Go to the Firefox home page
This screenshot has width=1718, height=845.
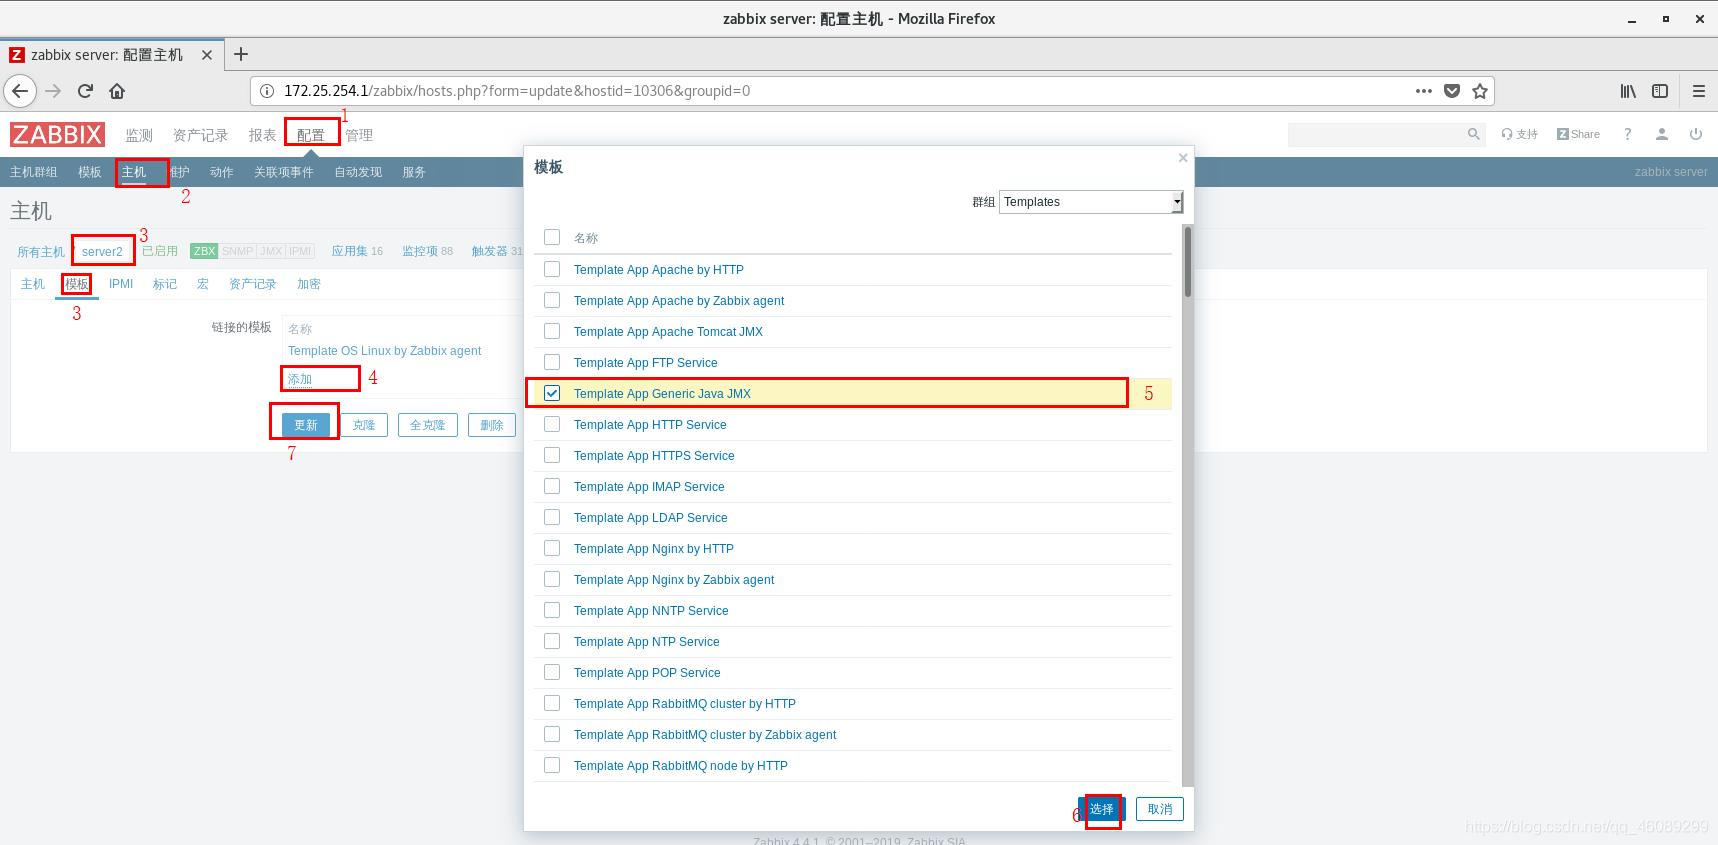[117, 91]
